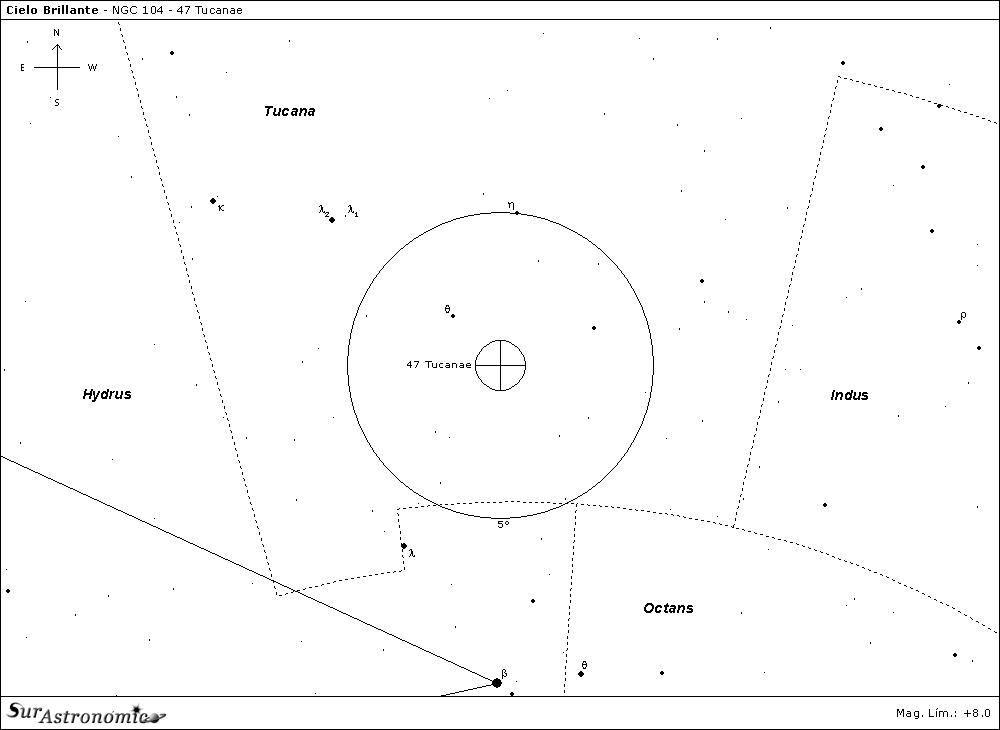Click the 47 Tucanae cluster crosshair symbol
The width and height of the screenshot is (1000, 730).
click(x=500, y=365)
